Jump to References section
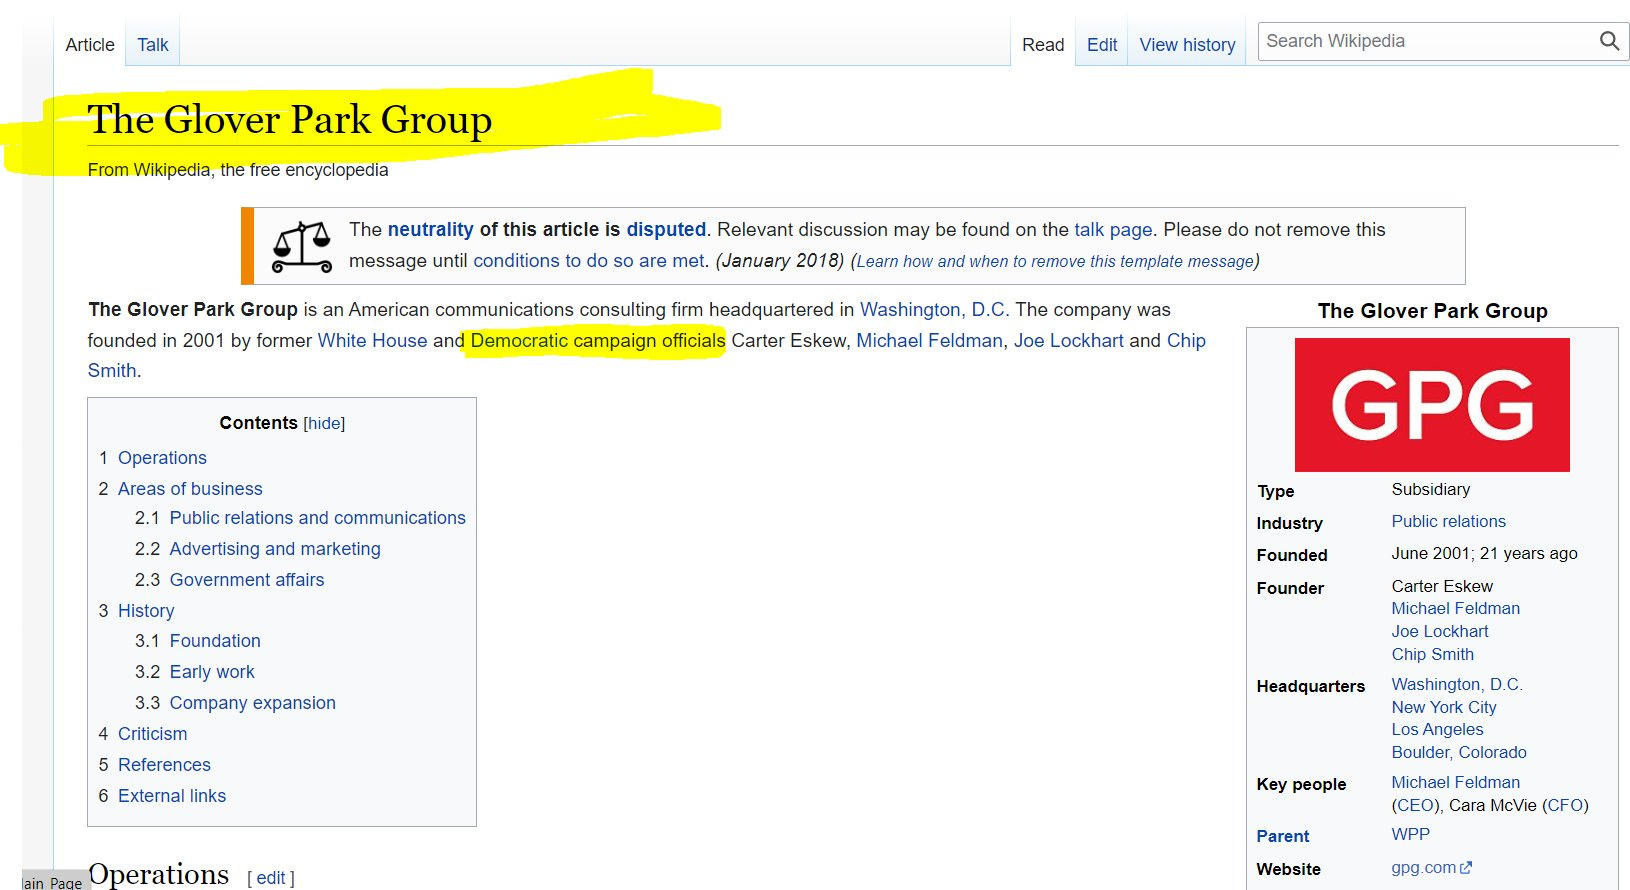The image size is (1630, 890). pos(164,765)
